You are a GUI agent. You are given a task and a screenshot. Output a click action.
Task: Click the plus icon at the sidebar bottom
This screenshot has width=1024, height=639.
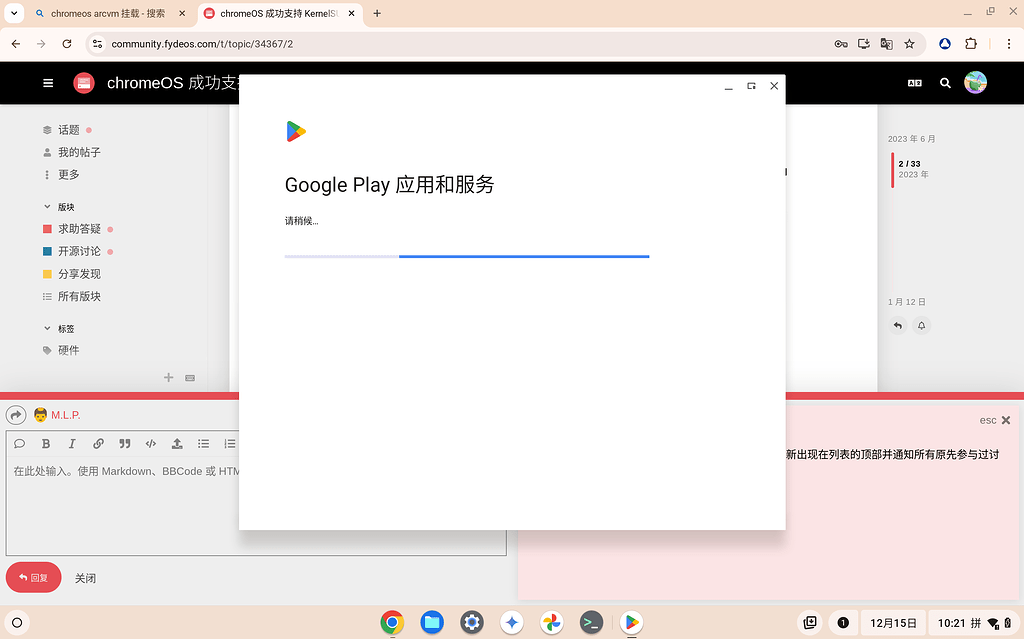[168, 378]
